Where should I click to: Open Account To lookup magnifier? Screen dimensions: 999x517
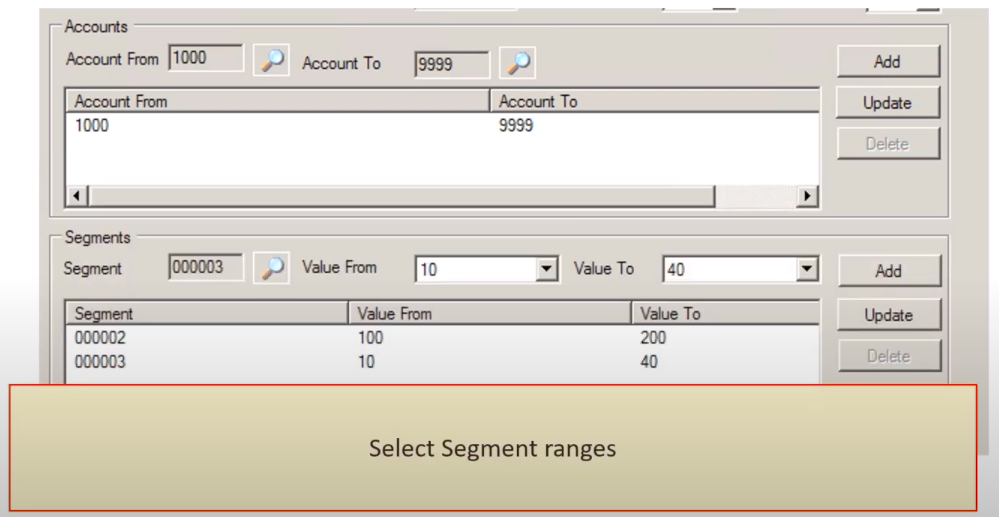coord(517,62)
